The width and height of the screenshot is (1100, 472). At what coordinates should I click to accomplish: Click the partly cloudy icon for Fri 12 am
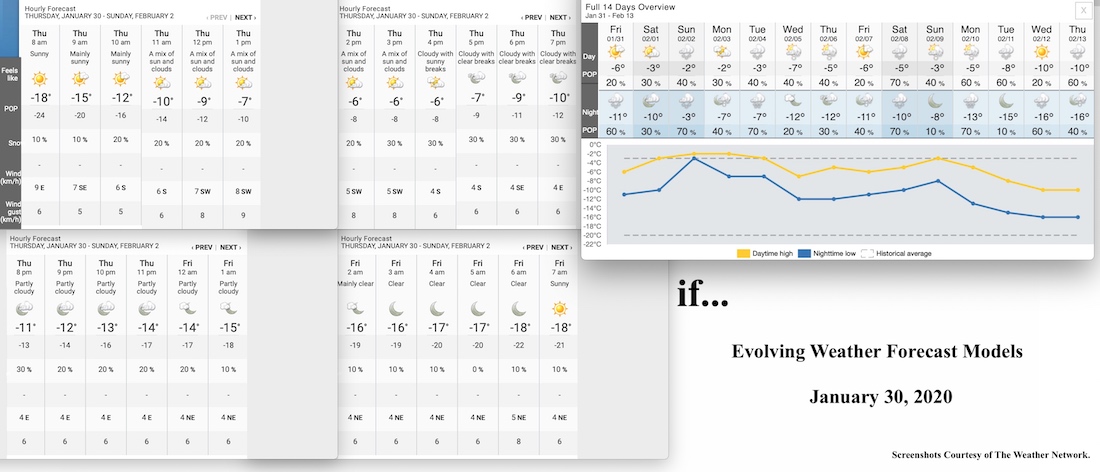187,307
